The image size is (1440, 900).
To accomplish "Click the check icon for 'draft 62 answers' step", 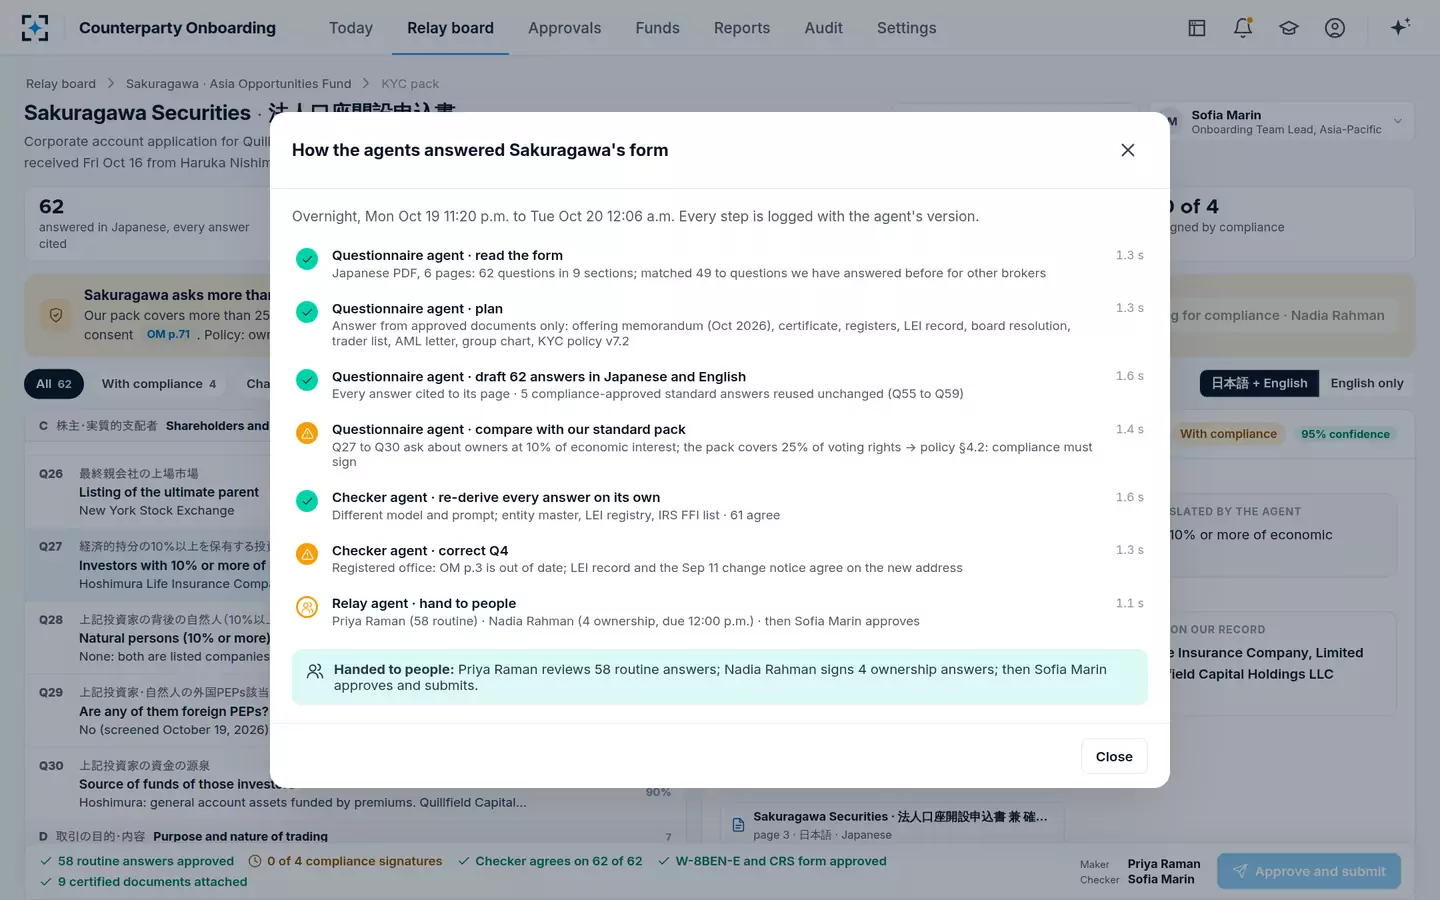I will [307, 380].
